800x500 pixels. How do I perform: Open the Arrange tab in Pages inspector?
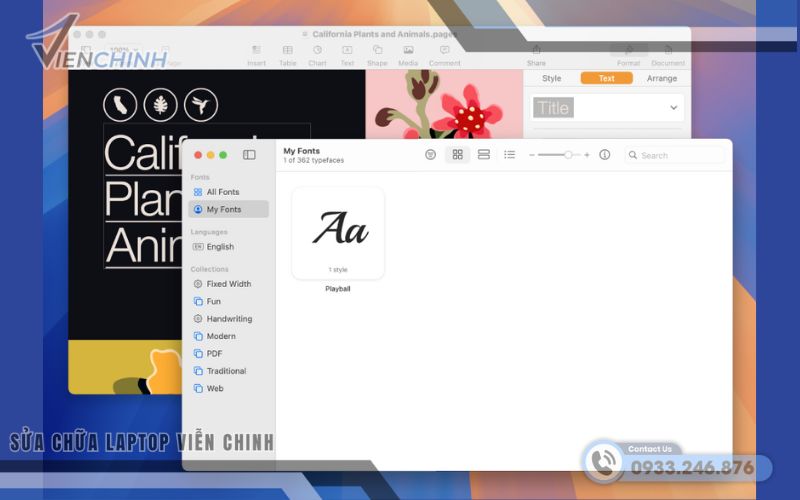662,78
